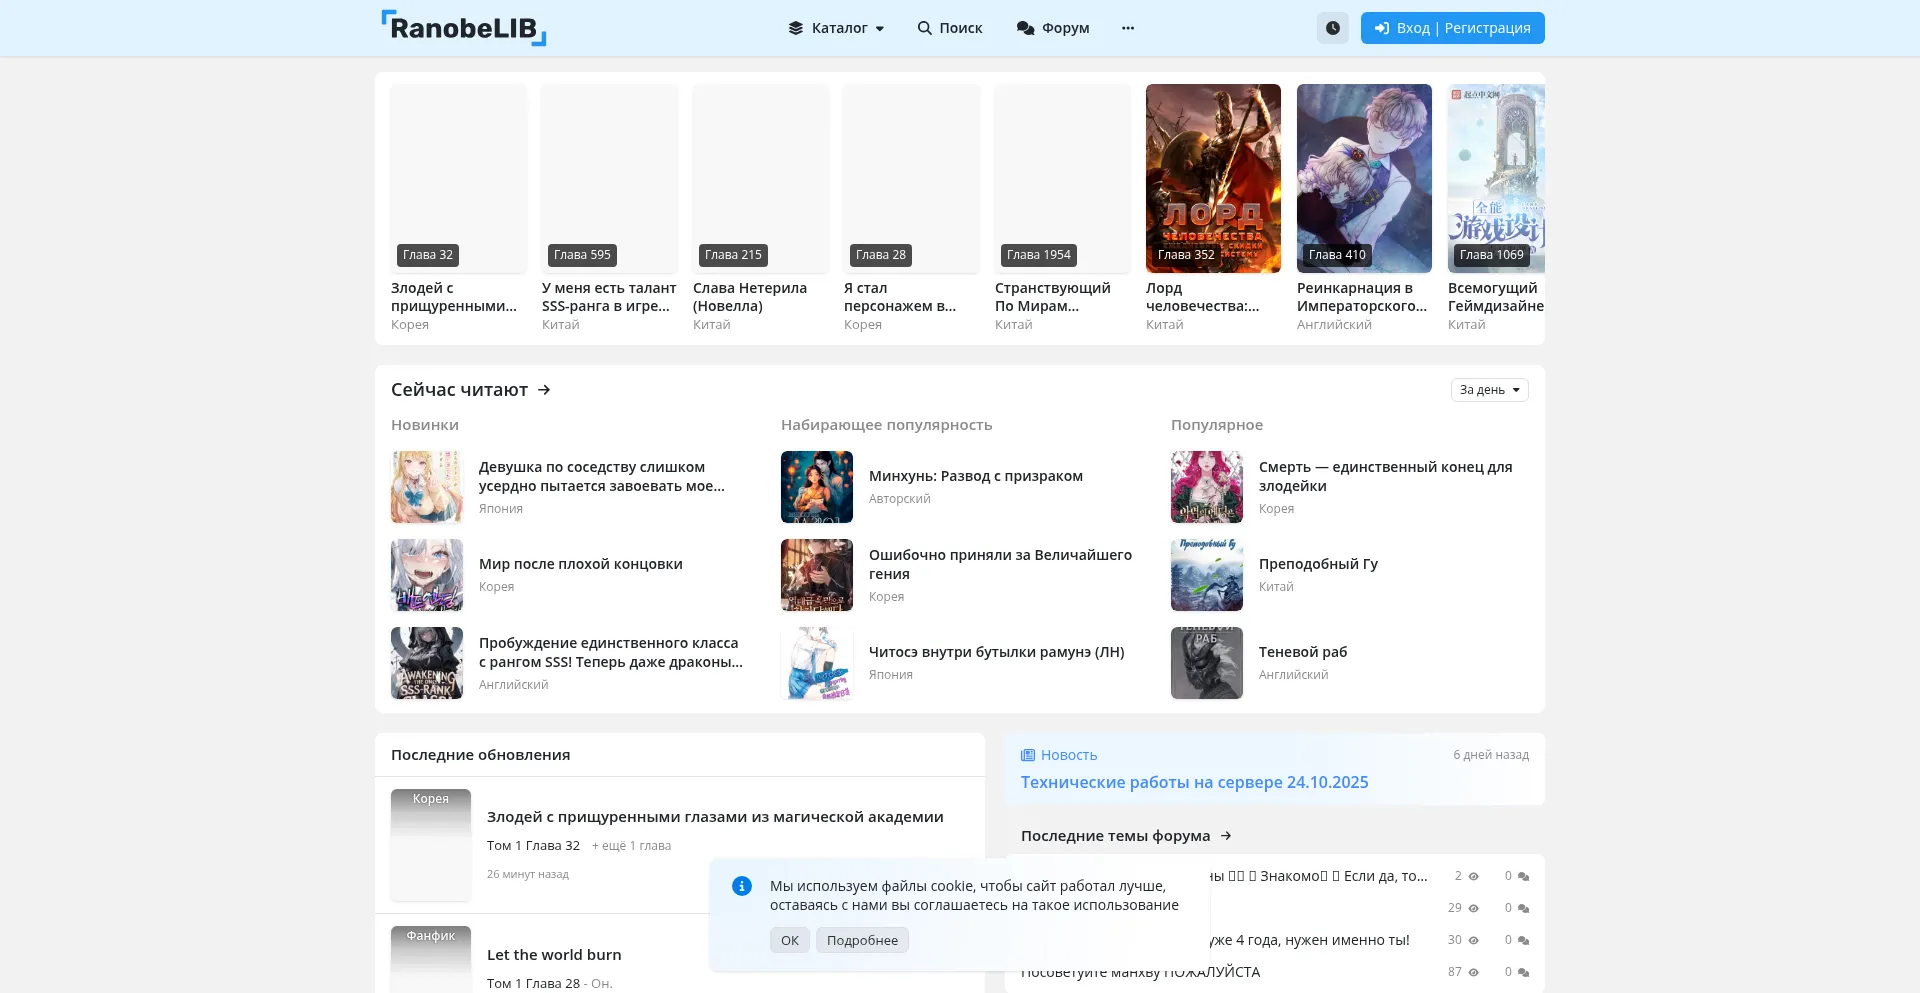Open Технические работы на сервере news link
Image resolution: width=1920 pixels, height=993 pixels.
click(x=1194, y=782)
